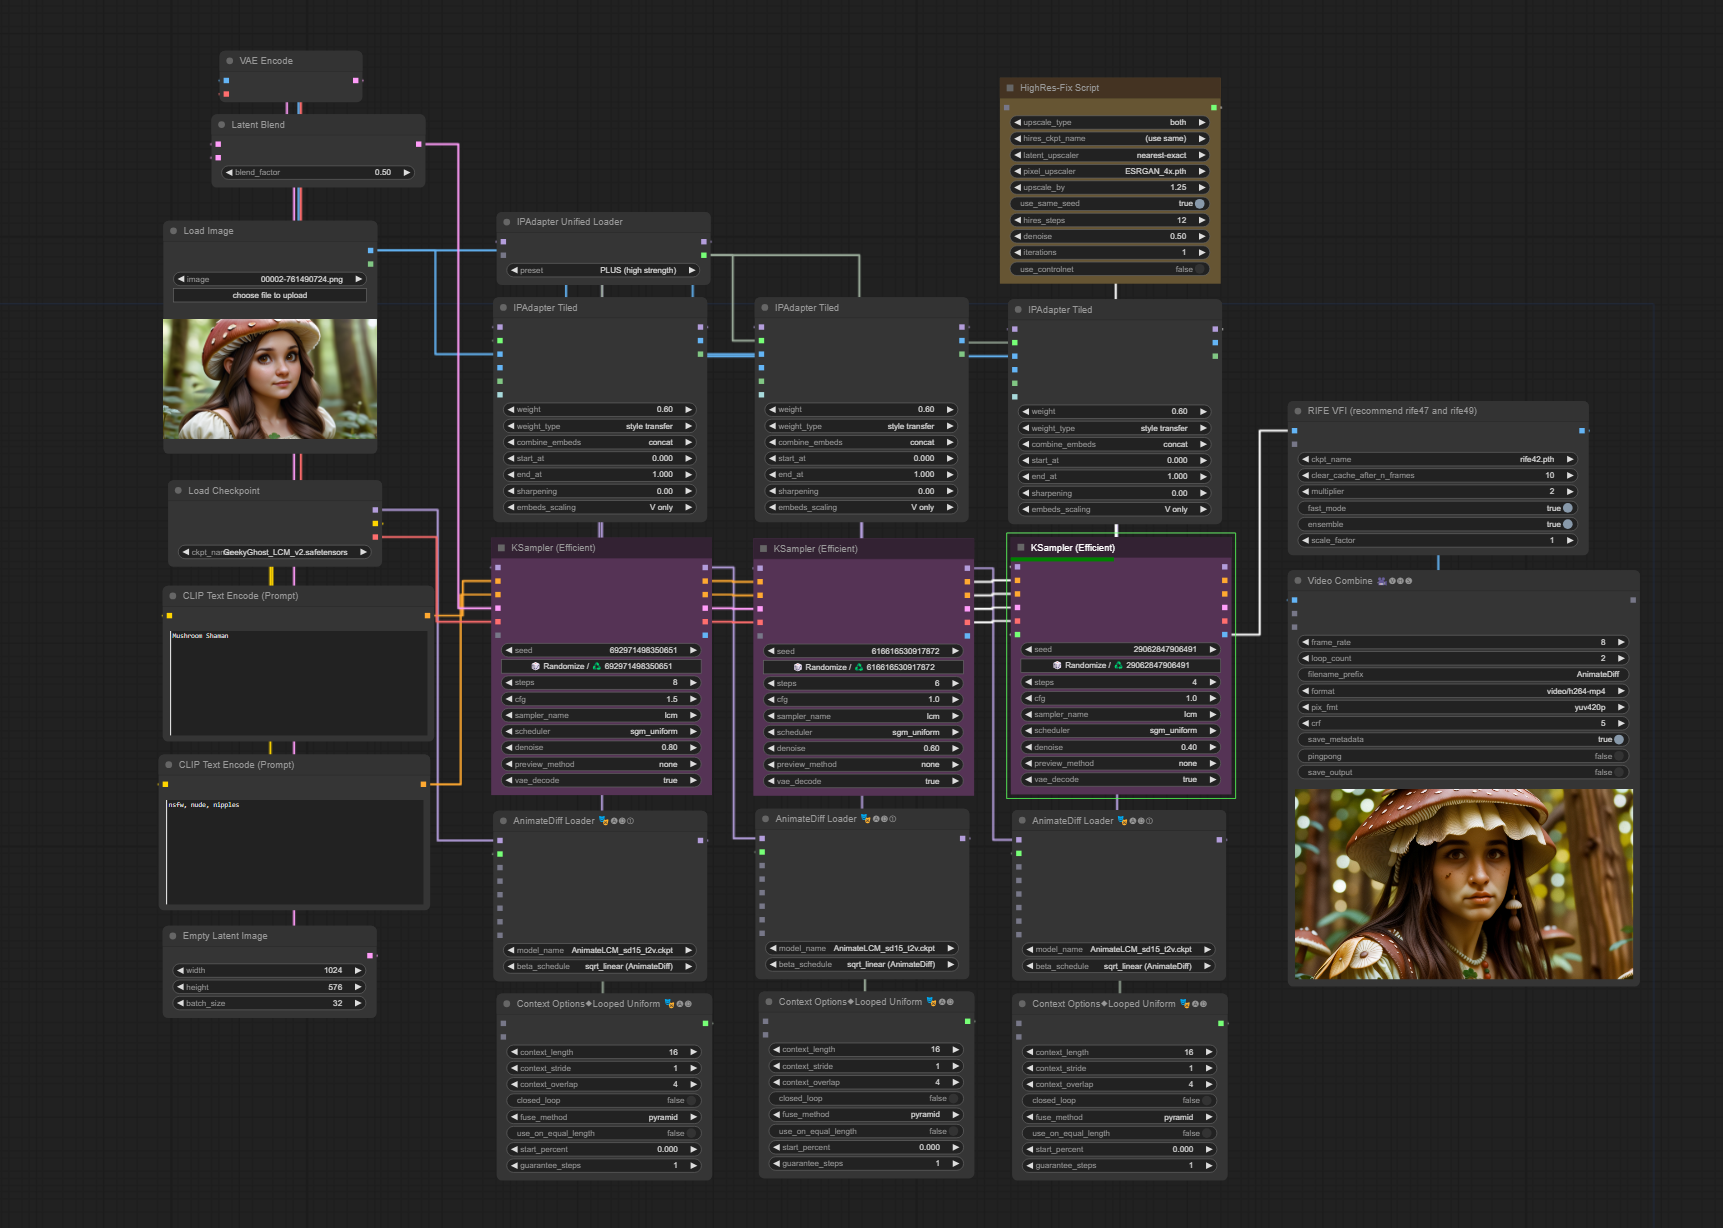Open the preset PLUS (high strength) dropdown
Screen dimensions: 1723x1228
click(x=604, y=270)
